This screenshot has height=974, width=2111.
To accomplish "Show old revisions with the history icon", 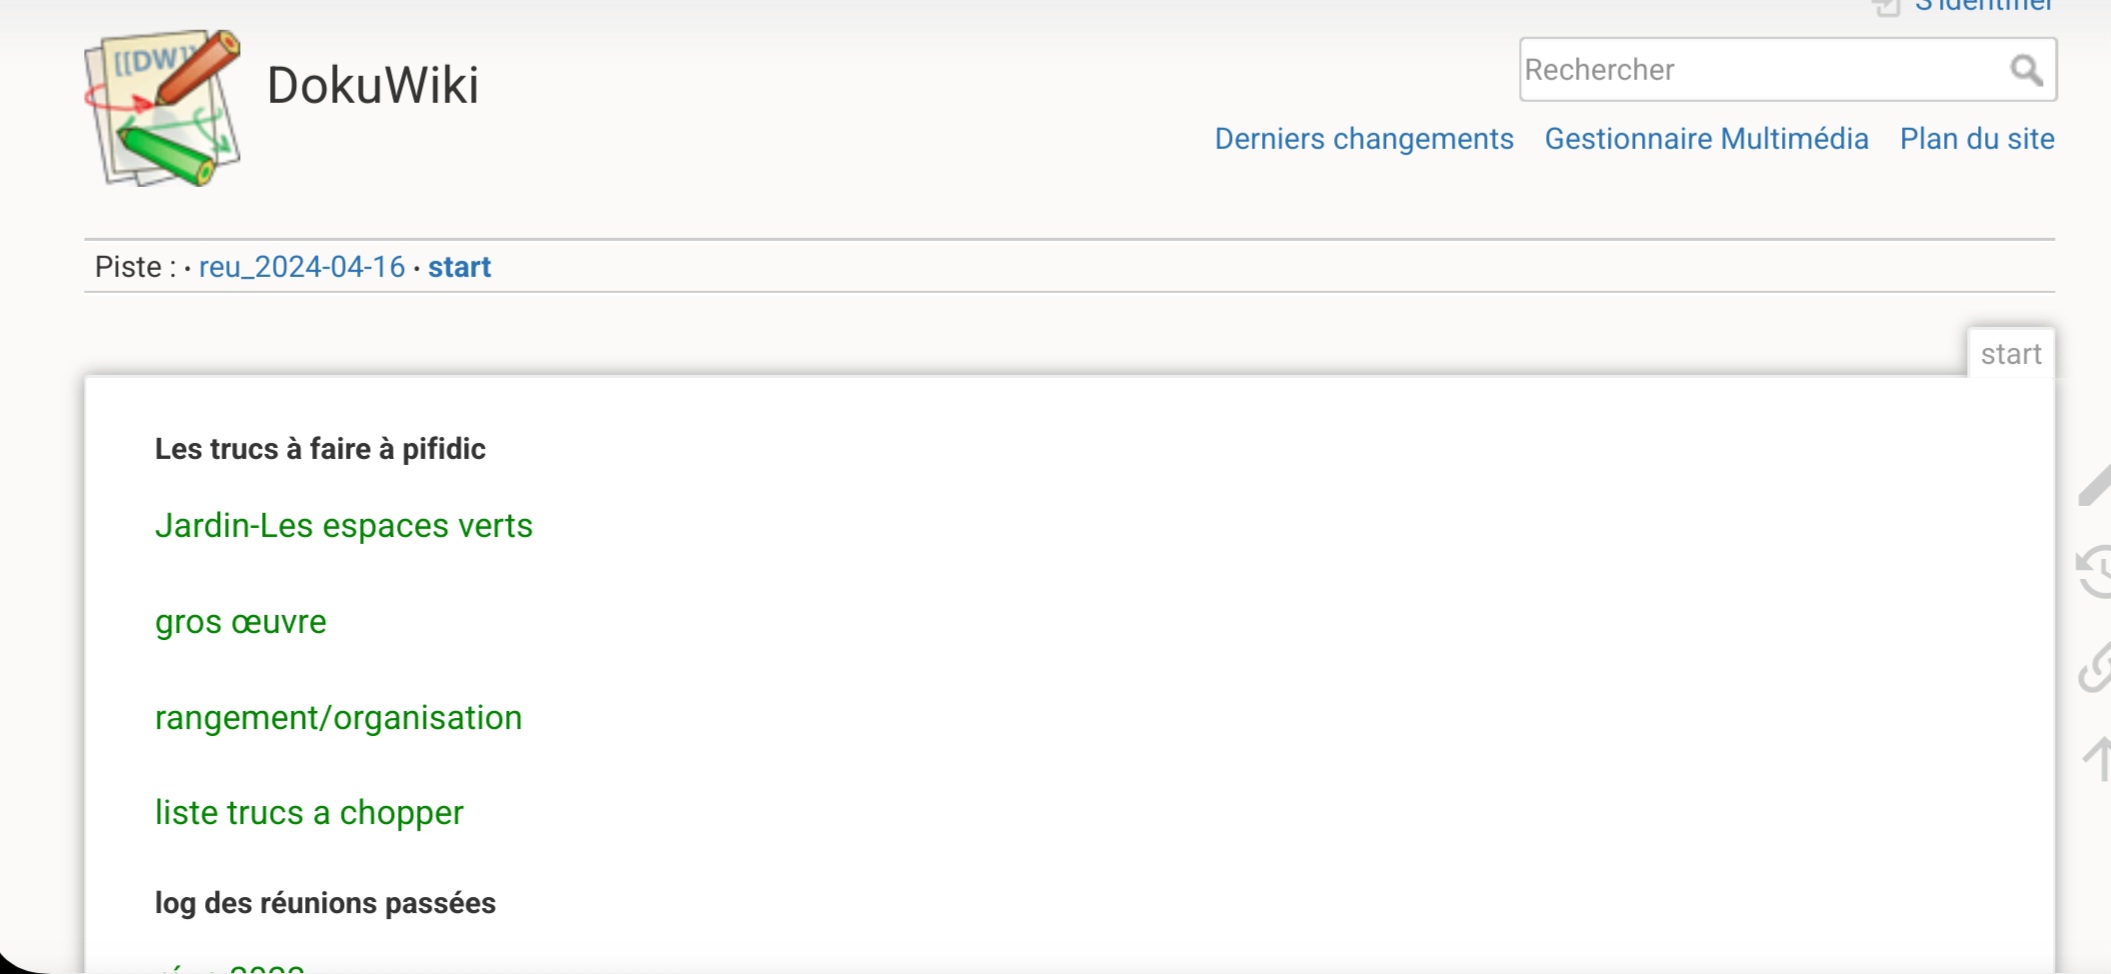I will pos(2095,572).
